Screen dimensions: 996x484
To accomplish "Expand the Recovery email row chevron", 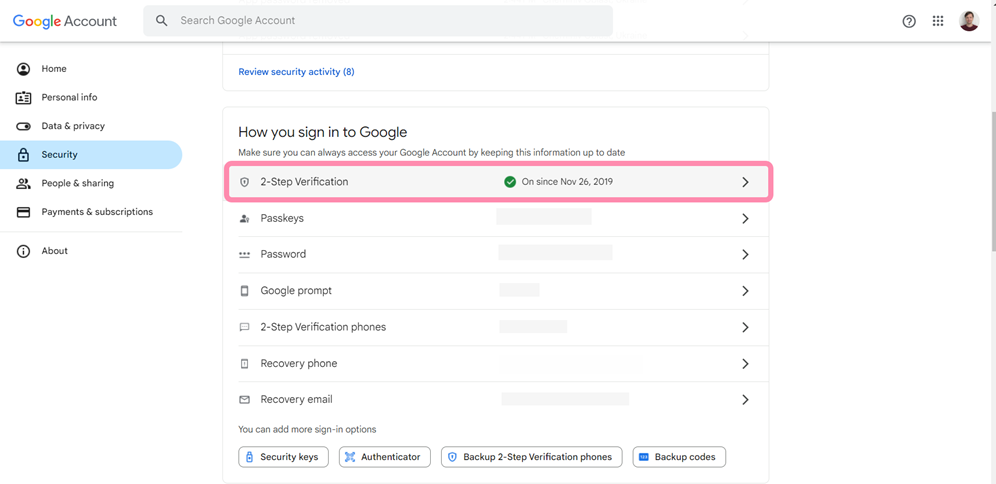I will (x=746, y=400).
